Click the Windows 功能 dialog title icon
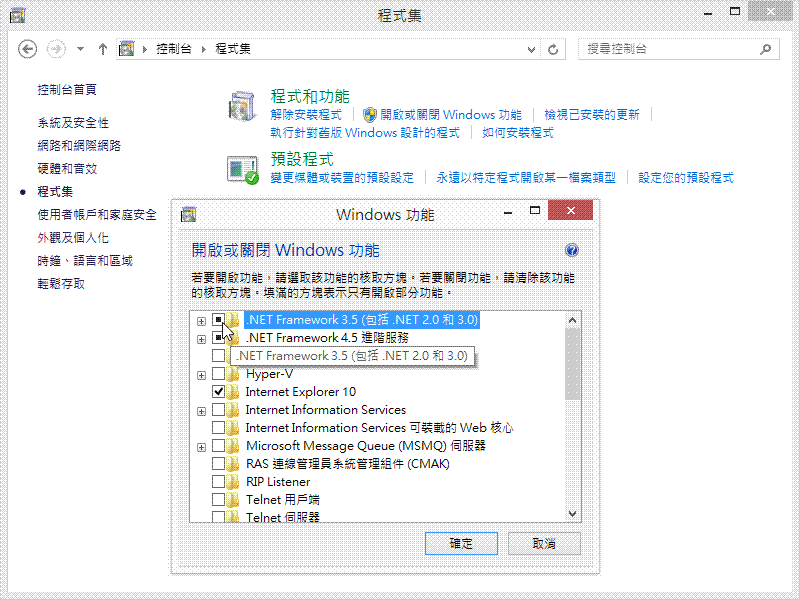This screenshot has width=800, height=600. (188, 214)
